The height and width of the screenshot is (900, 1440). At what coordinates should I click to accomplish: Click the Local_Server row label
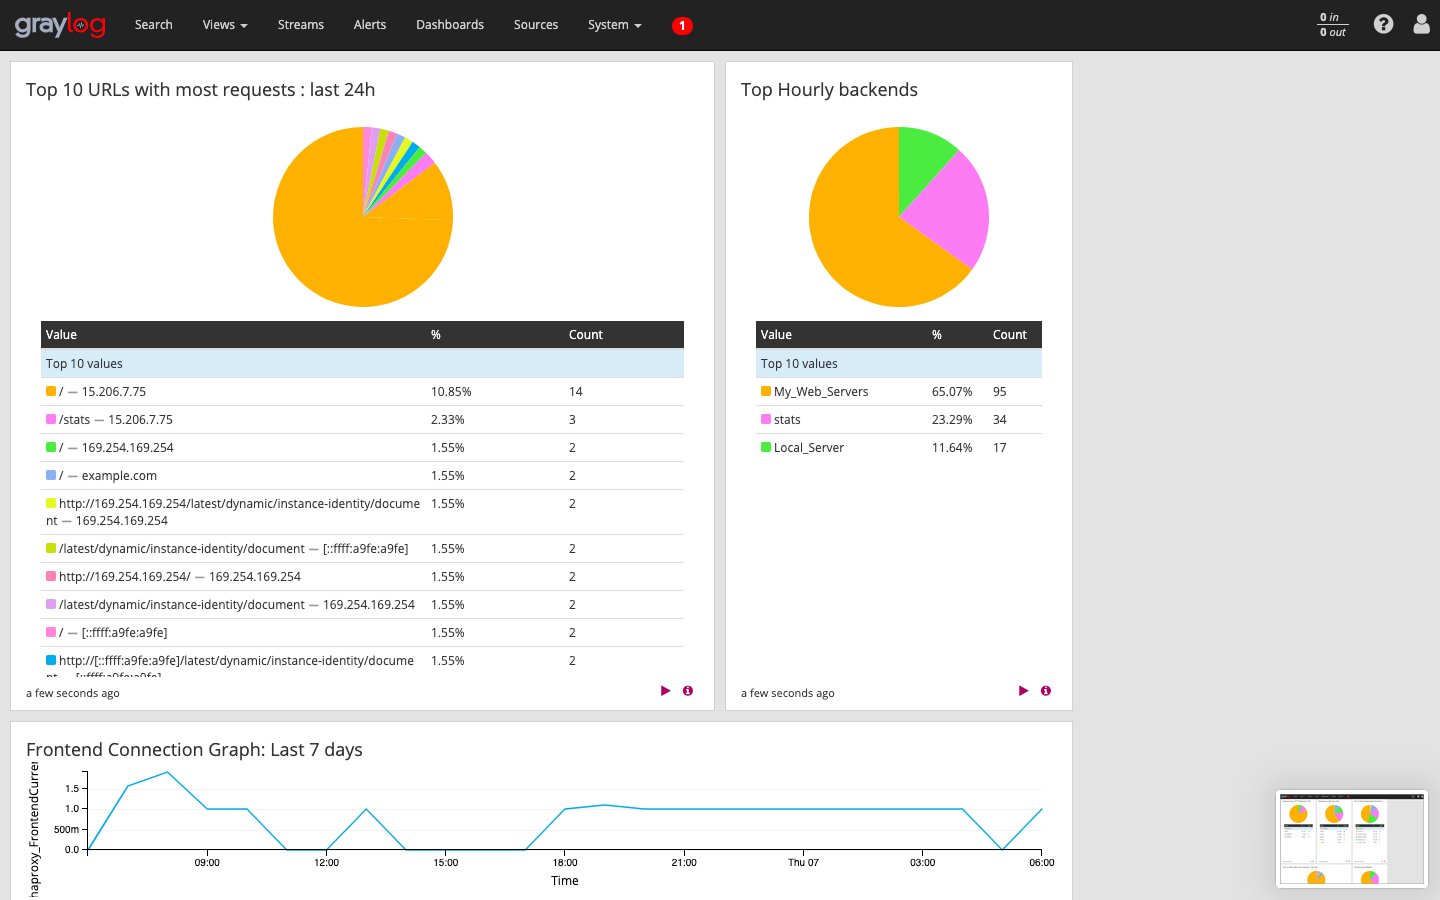pyautogui.click(x=809, y=448)
